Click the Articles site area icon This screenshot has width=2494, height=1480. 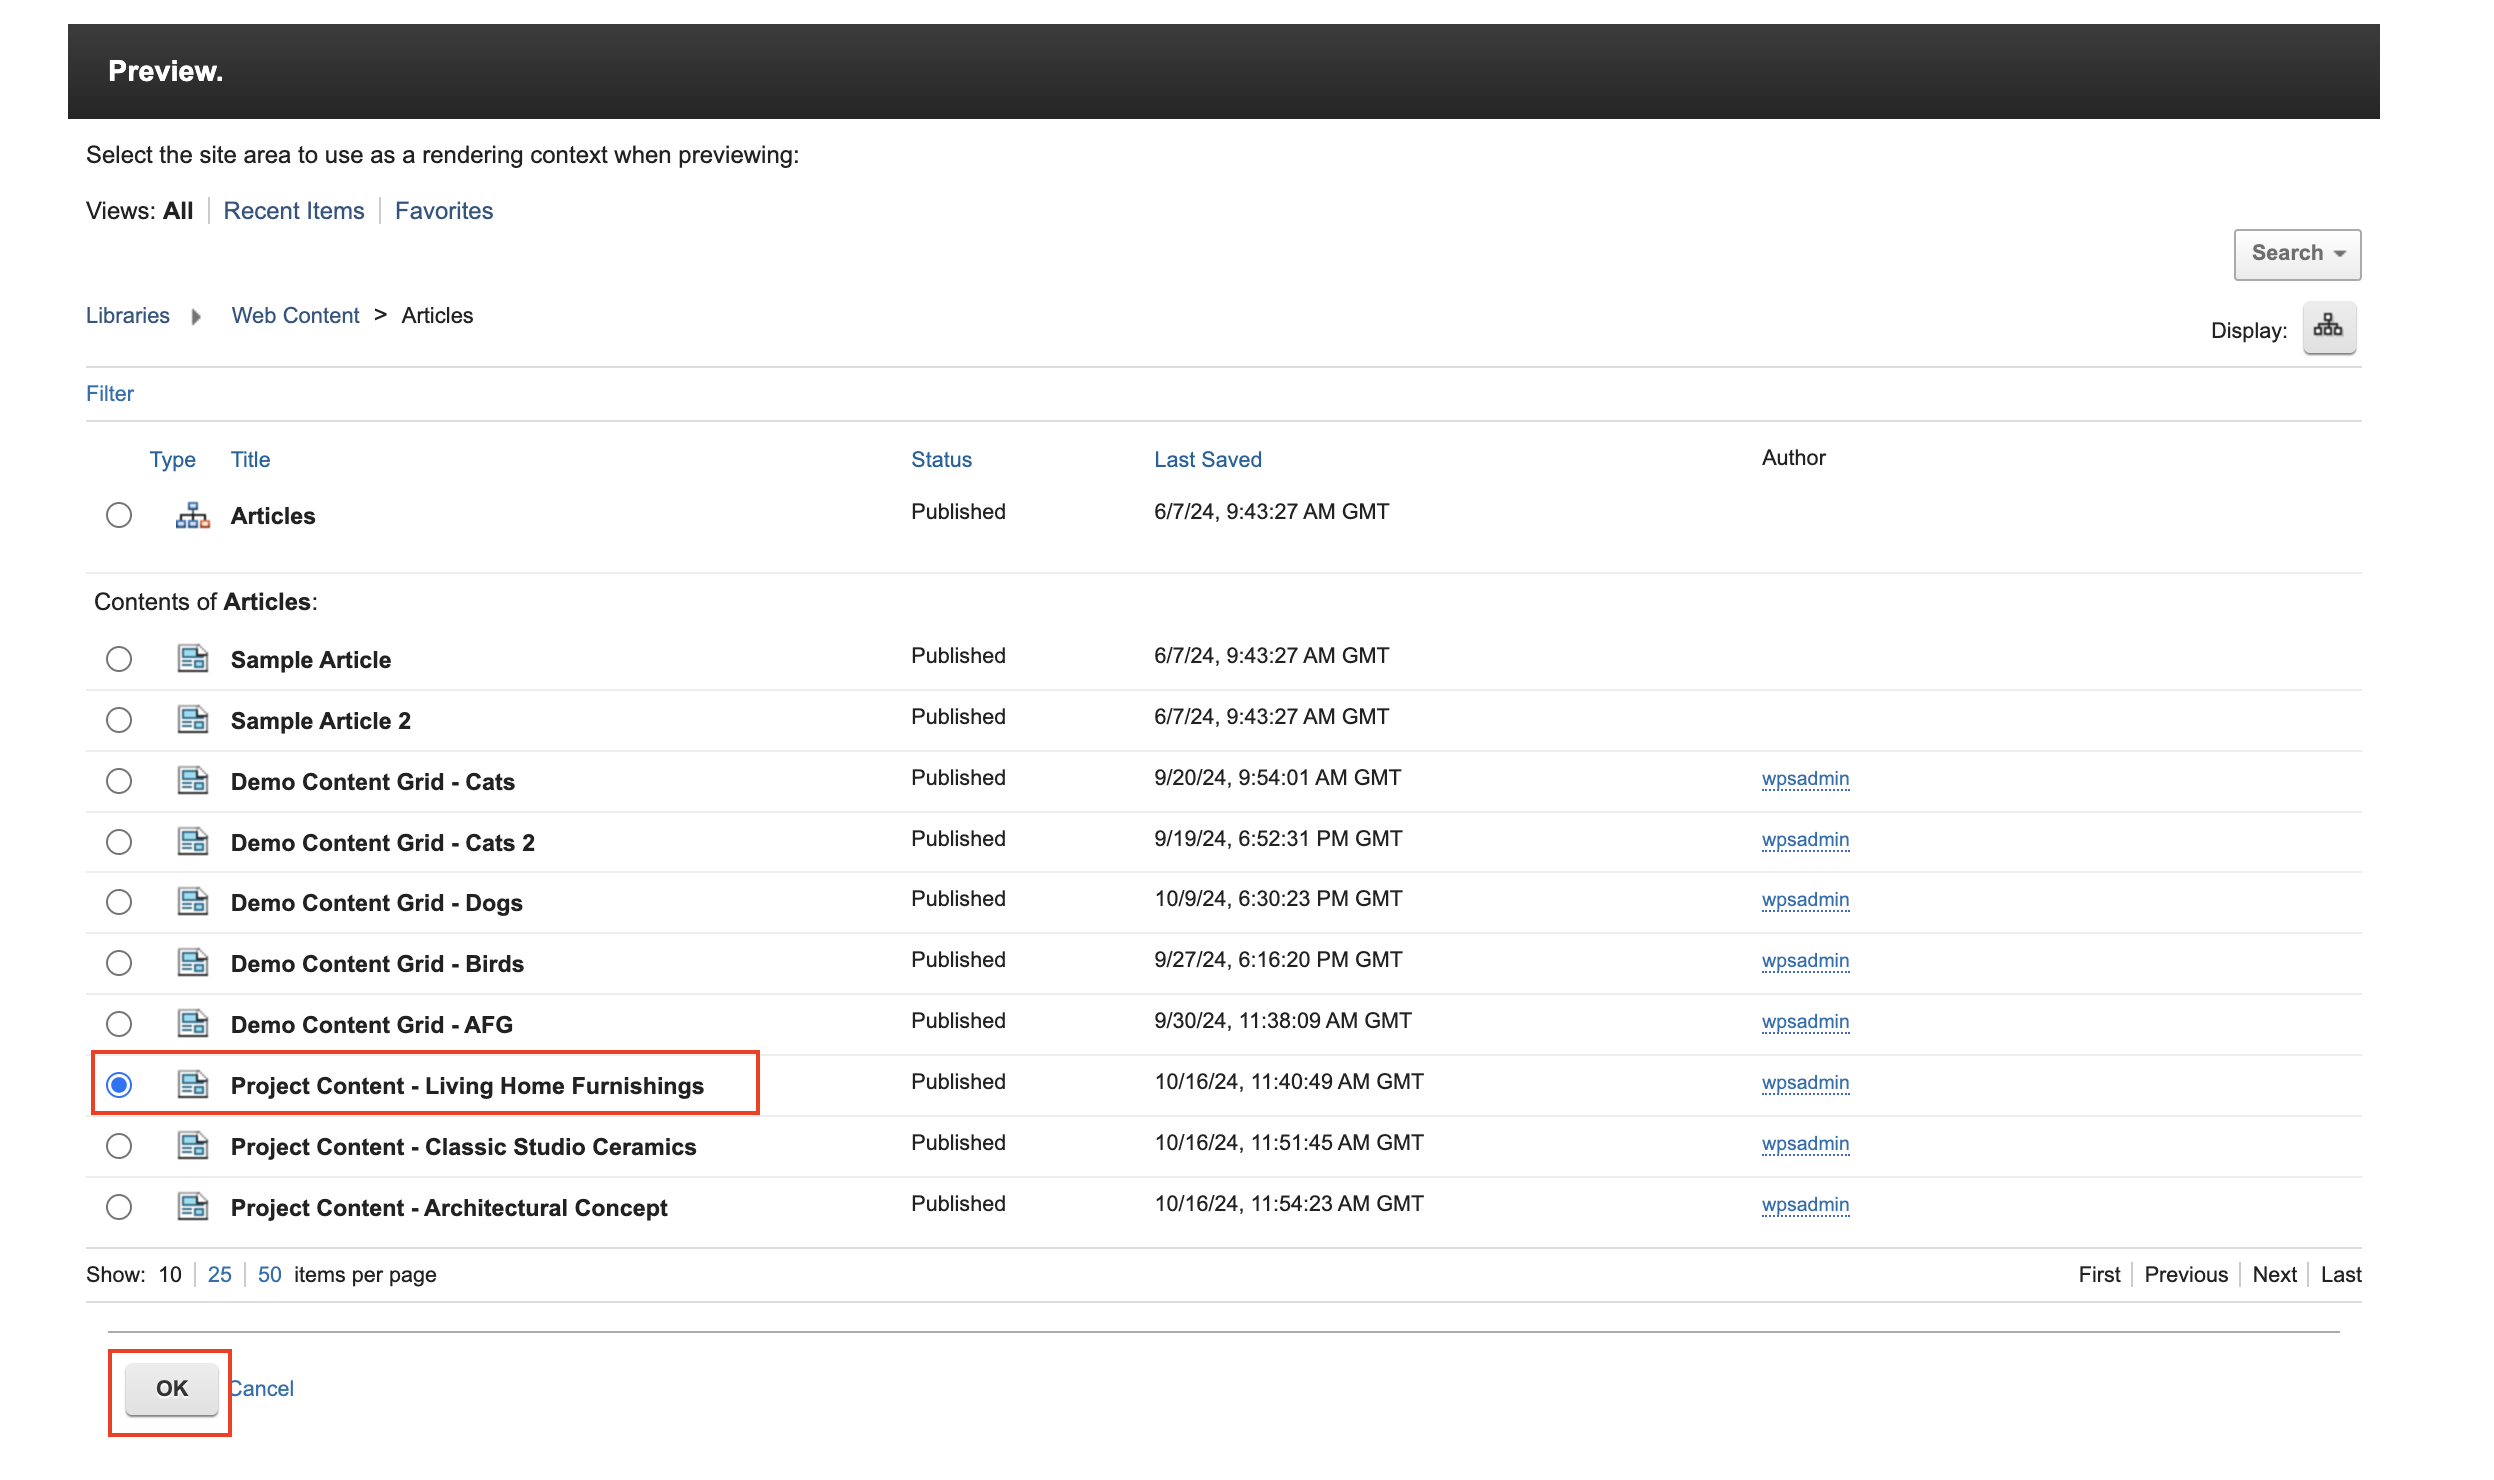(192, 516)
